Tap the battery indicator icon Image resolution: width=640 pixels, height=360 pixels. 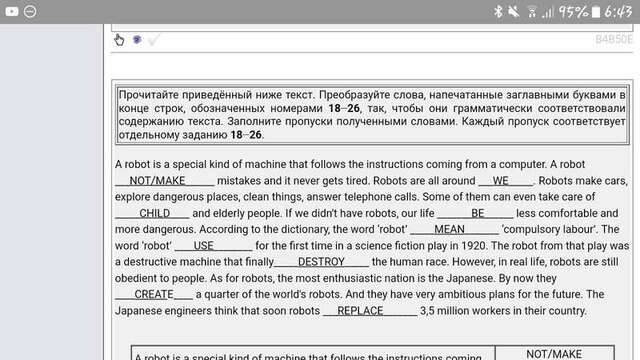coord(596,12)
